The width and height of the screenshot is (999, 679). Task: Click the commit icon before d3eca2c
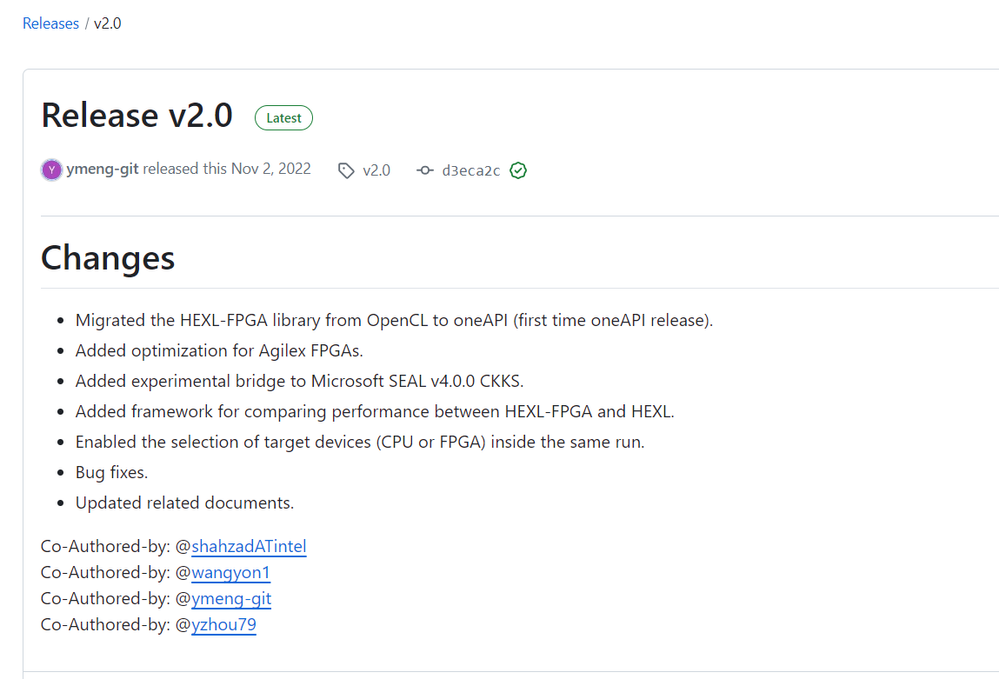pyautogui.click(x=425, y=171)
